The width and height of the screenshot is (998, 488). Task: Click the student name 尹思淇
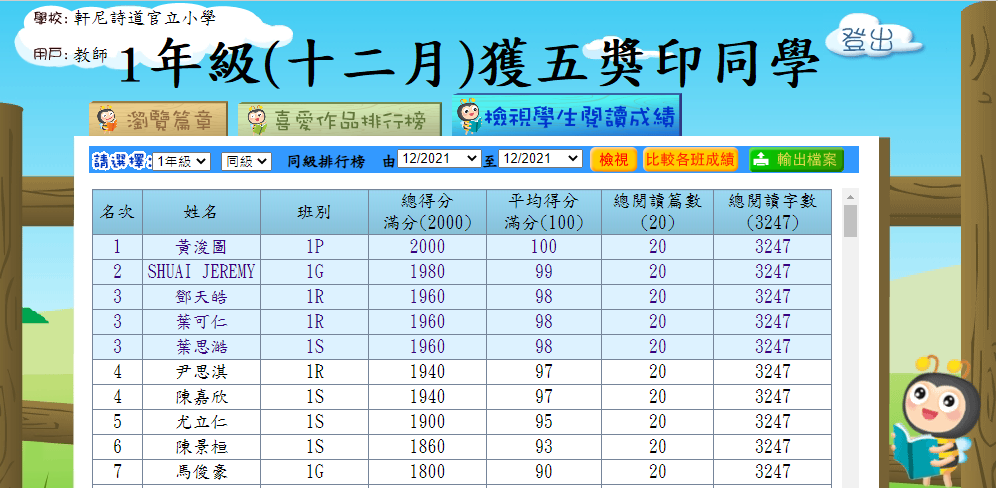(x=201, y=372)
